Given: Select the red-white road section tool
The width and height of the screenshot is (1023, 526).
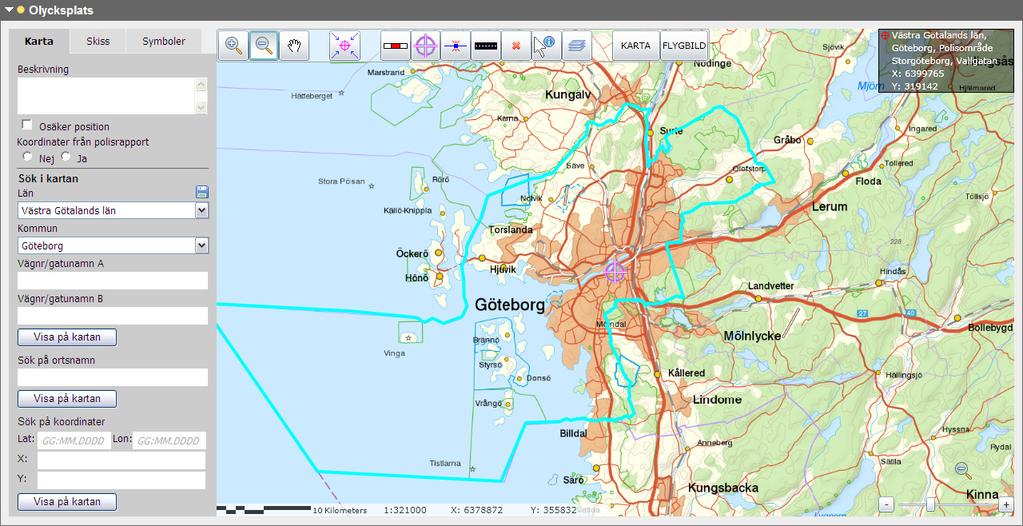Looking at the screenshot, I should coord(395,46).
